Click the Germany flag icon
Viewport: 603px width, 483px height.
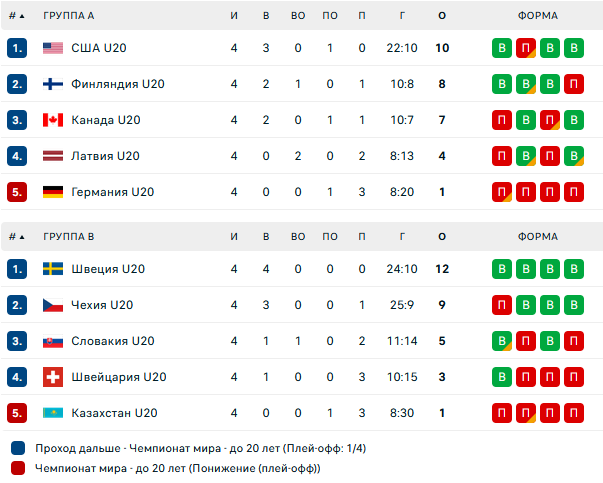[53, 192]
